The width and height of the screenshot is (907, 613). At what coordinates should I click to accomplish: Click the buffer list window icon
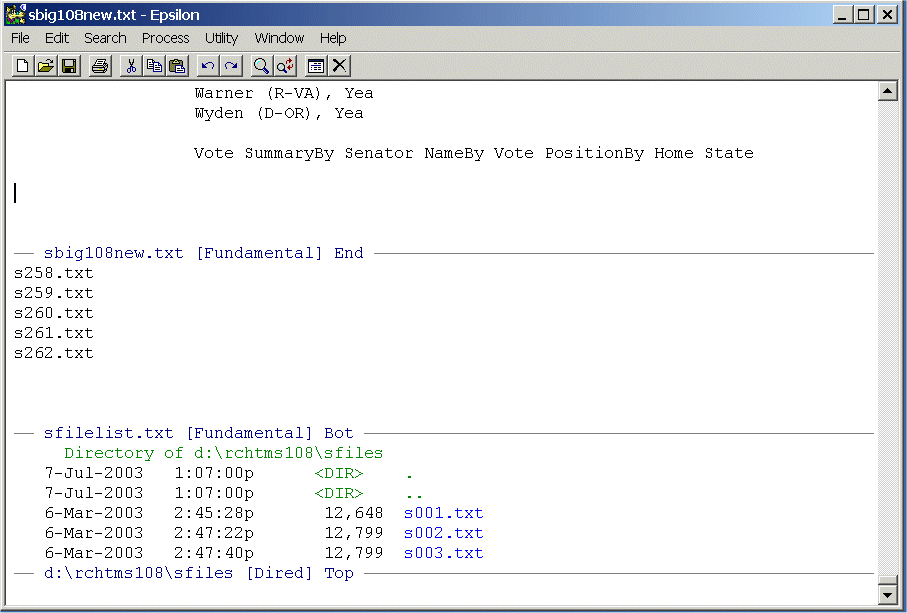coord(316,66)
